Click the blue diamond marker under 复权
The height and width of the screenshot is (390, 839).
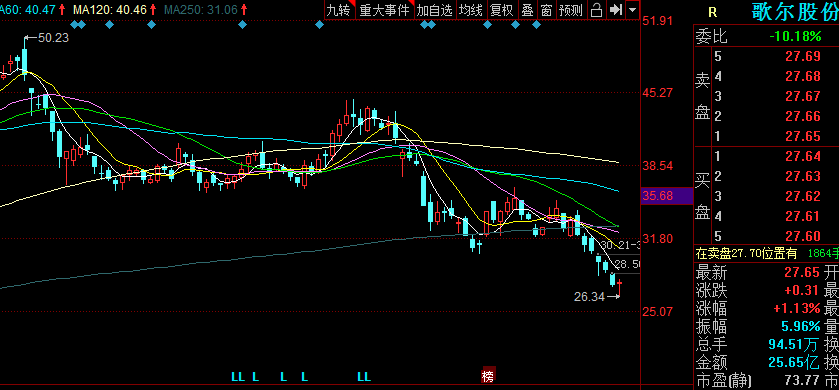[487, 24]
